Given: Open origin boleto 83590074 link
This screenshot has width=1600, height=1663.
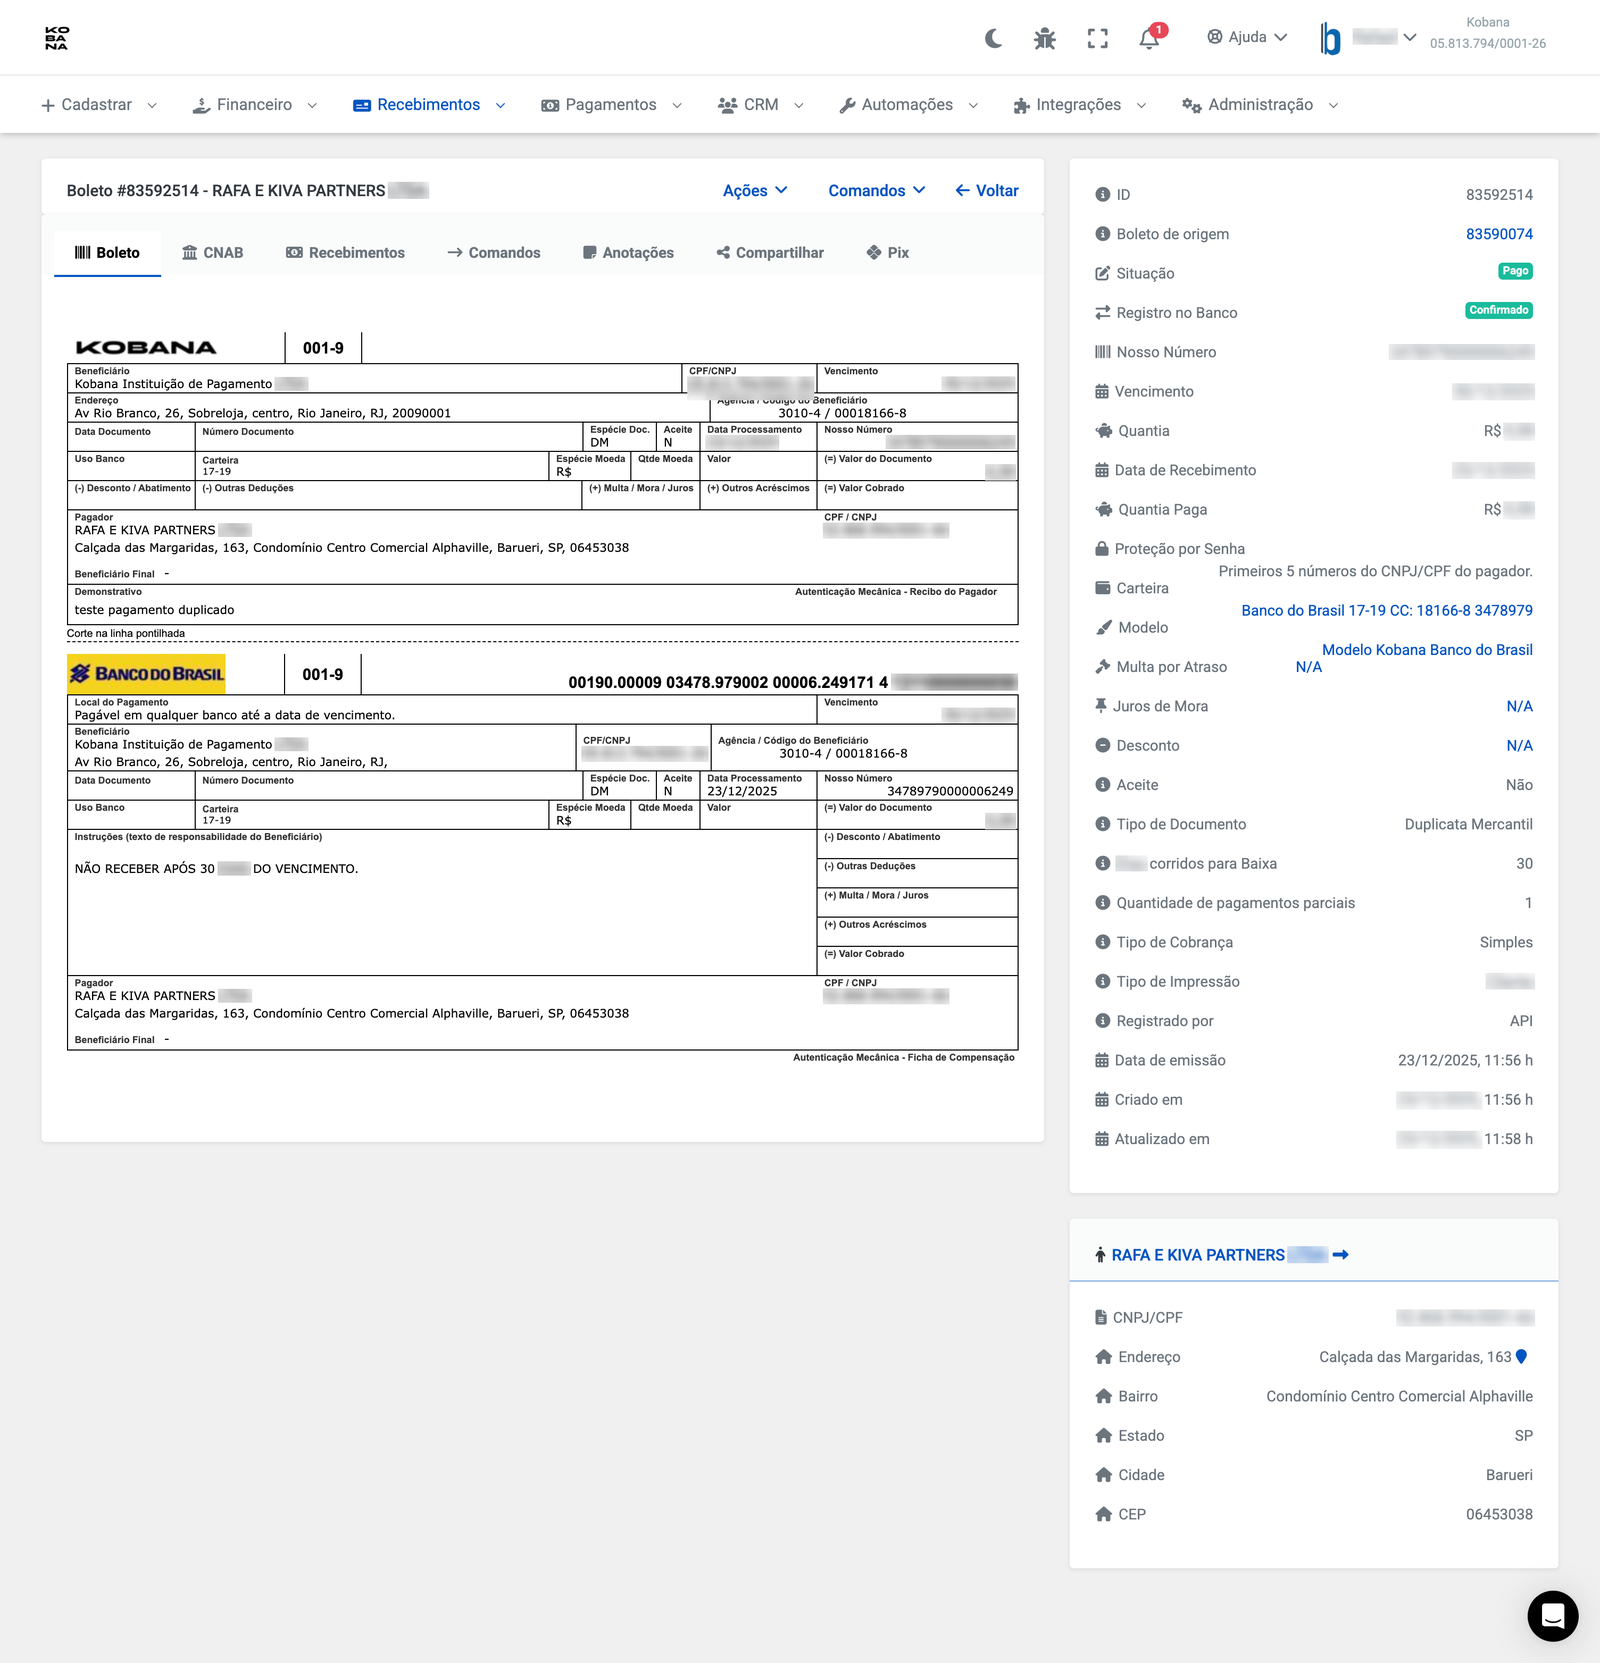Looking at the screenshot, I should [x=1500, y=233].
